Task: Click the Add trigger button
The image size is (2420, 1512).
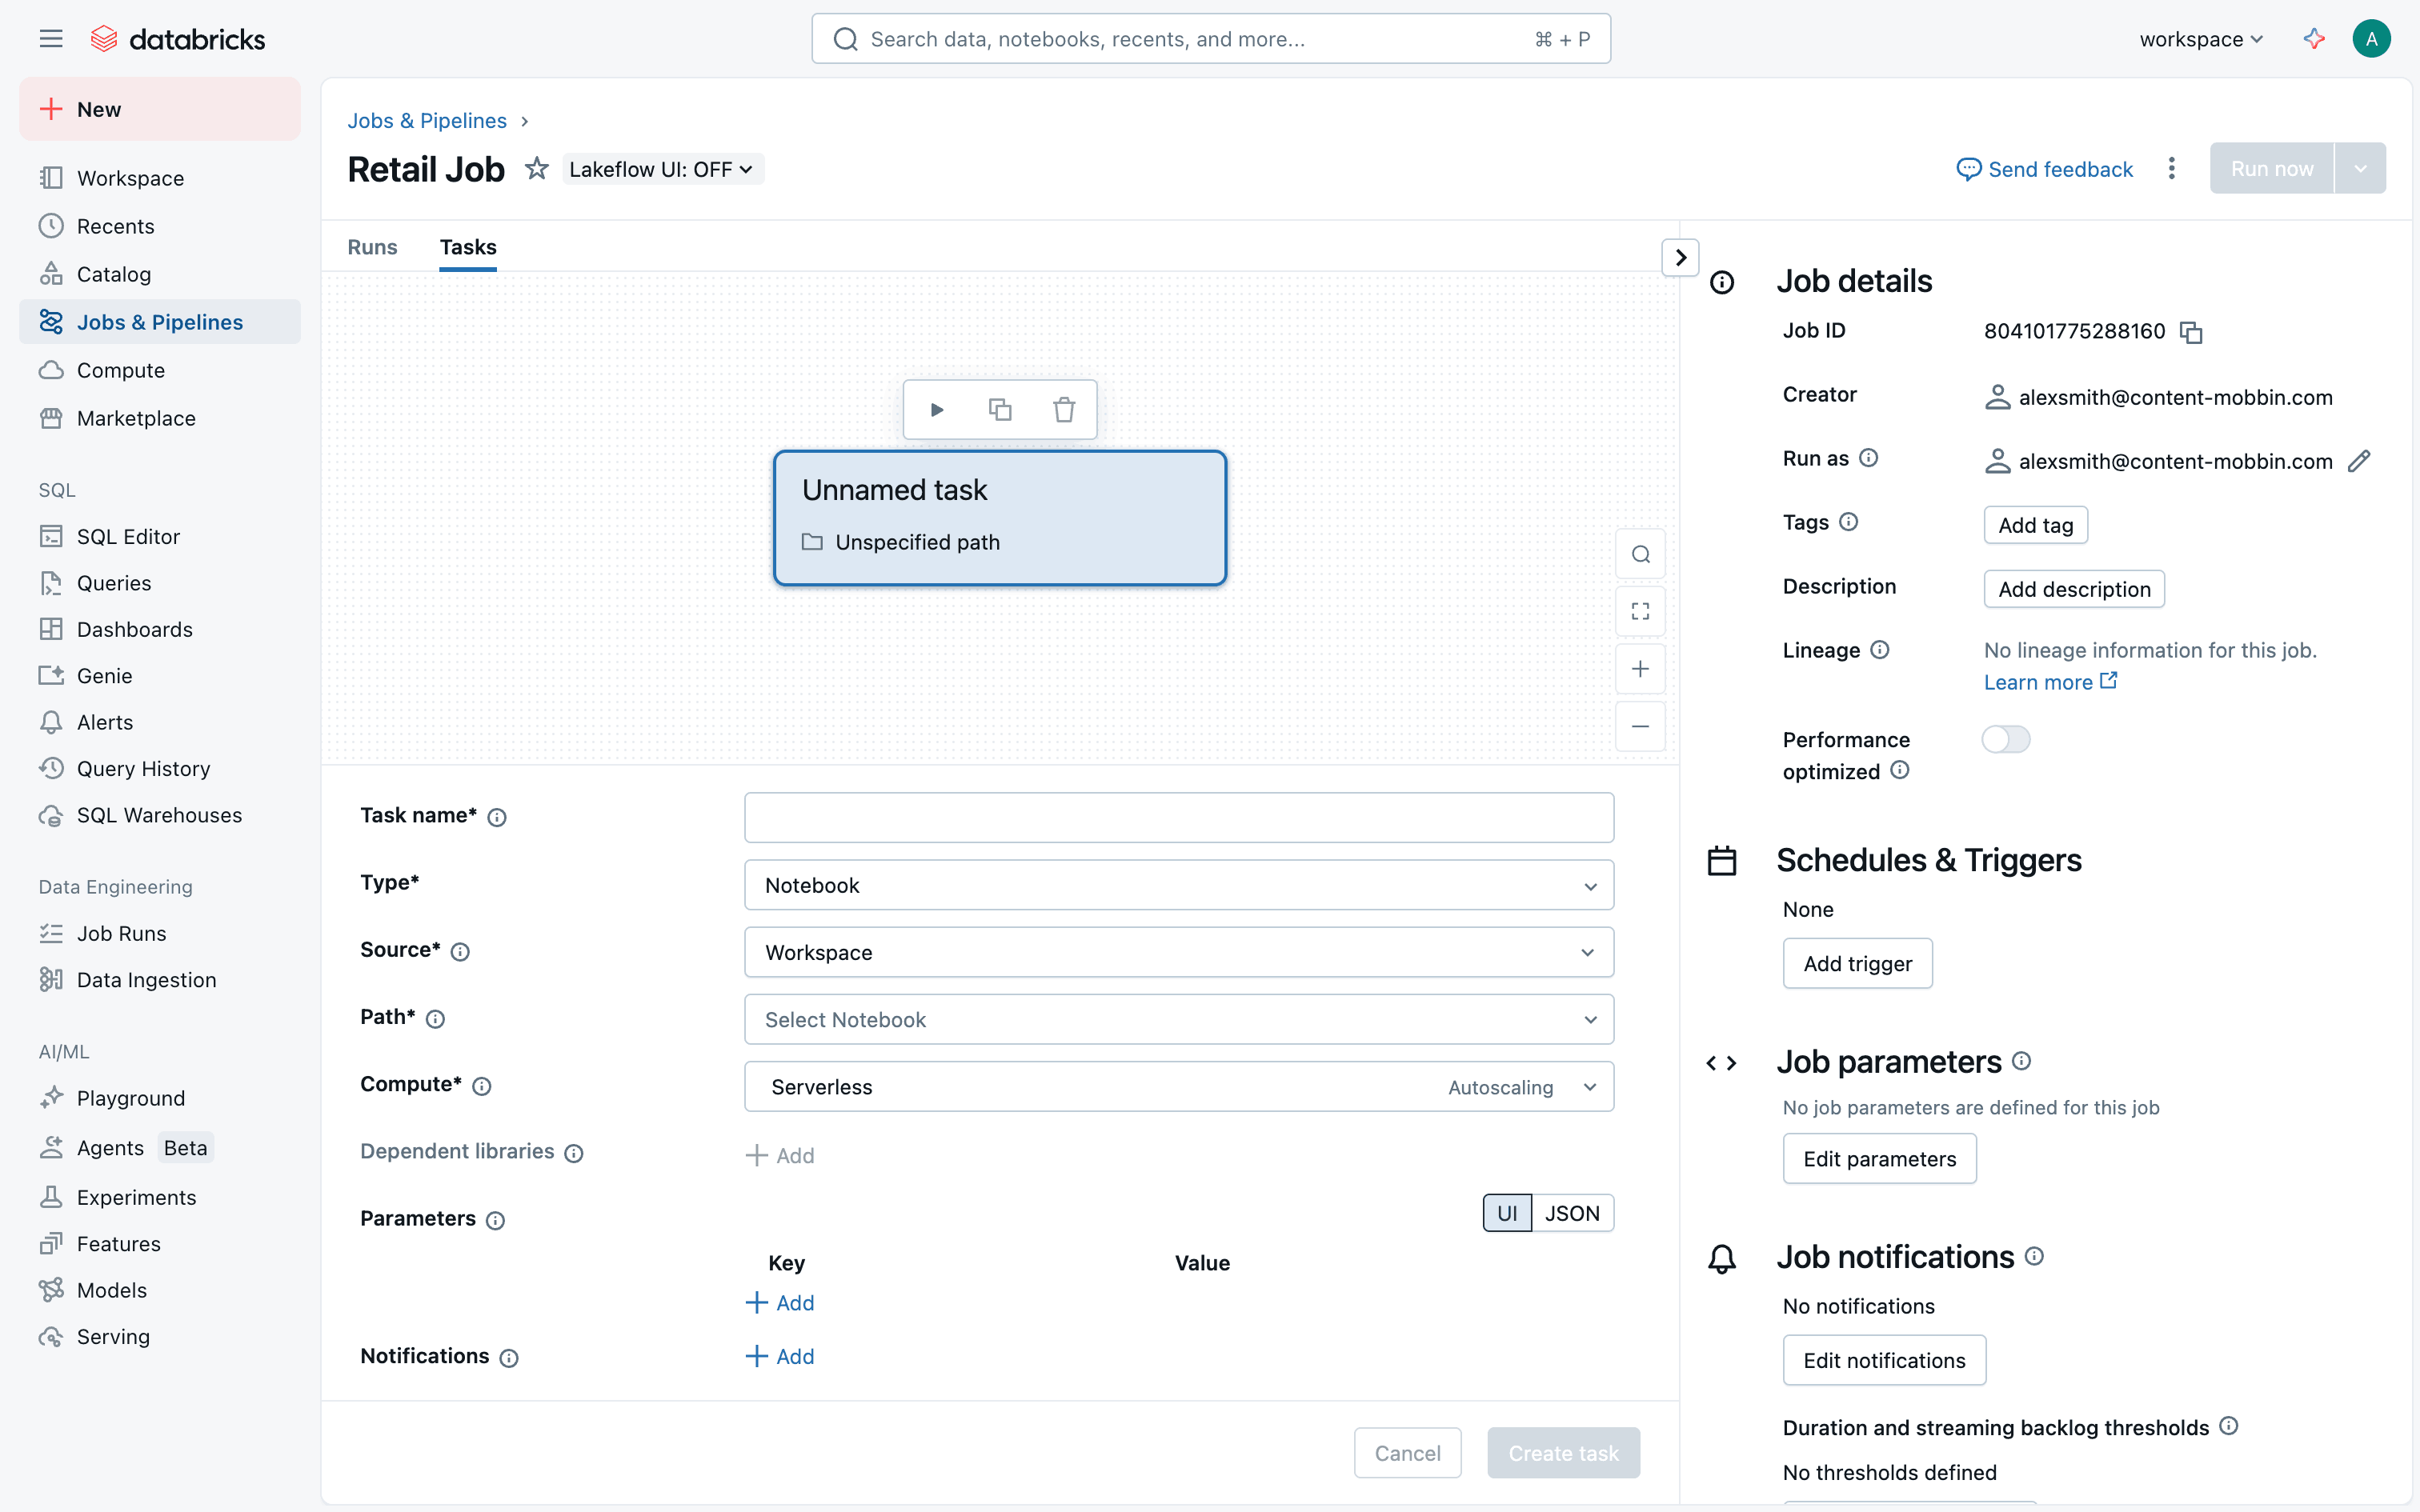Action: (1857, 963)
